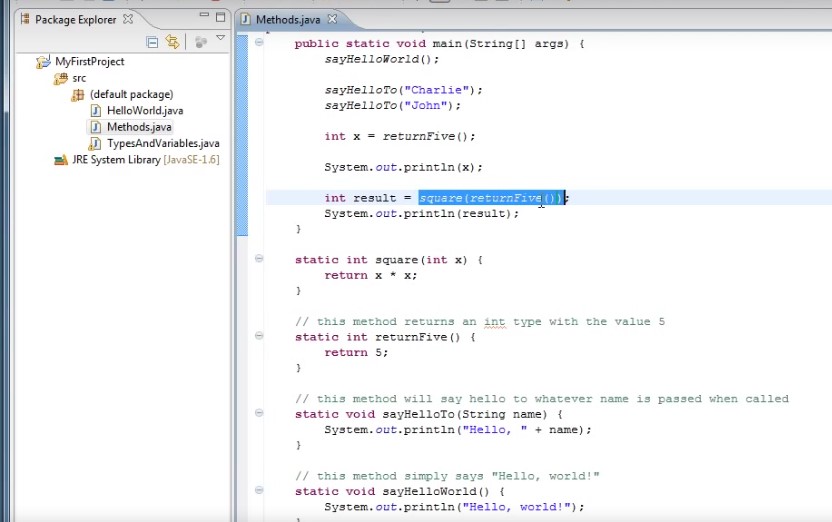Toggle Link with Editor in Package Explorer
The height and width of the screenshot is (522, 832).
[x=172, y=41]
